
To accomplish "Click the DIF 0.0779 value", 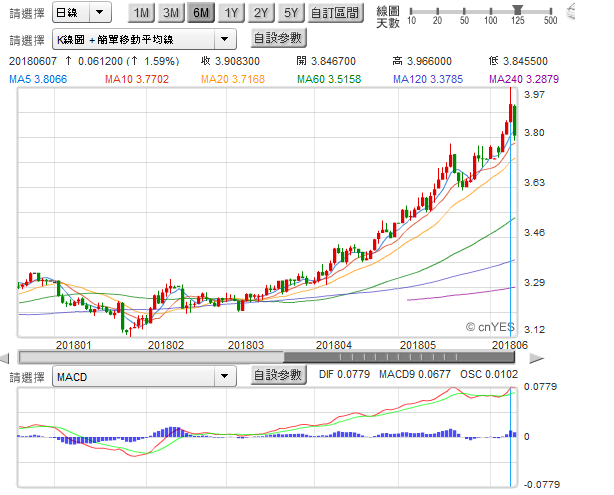I will coord(344,374).
